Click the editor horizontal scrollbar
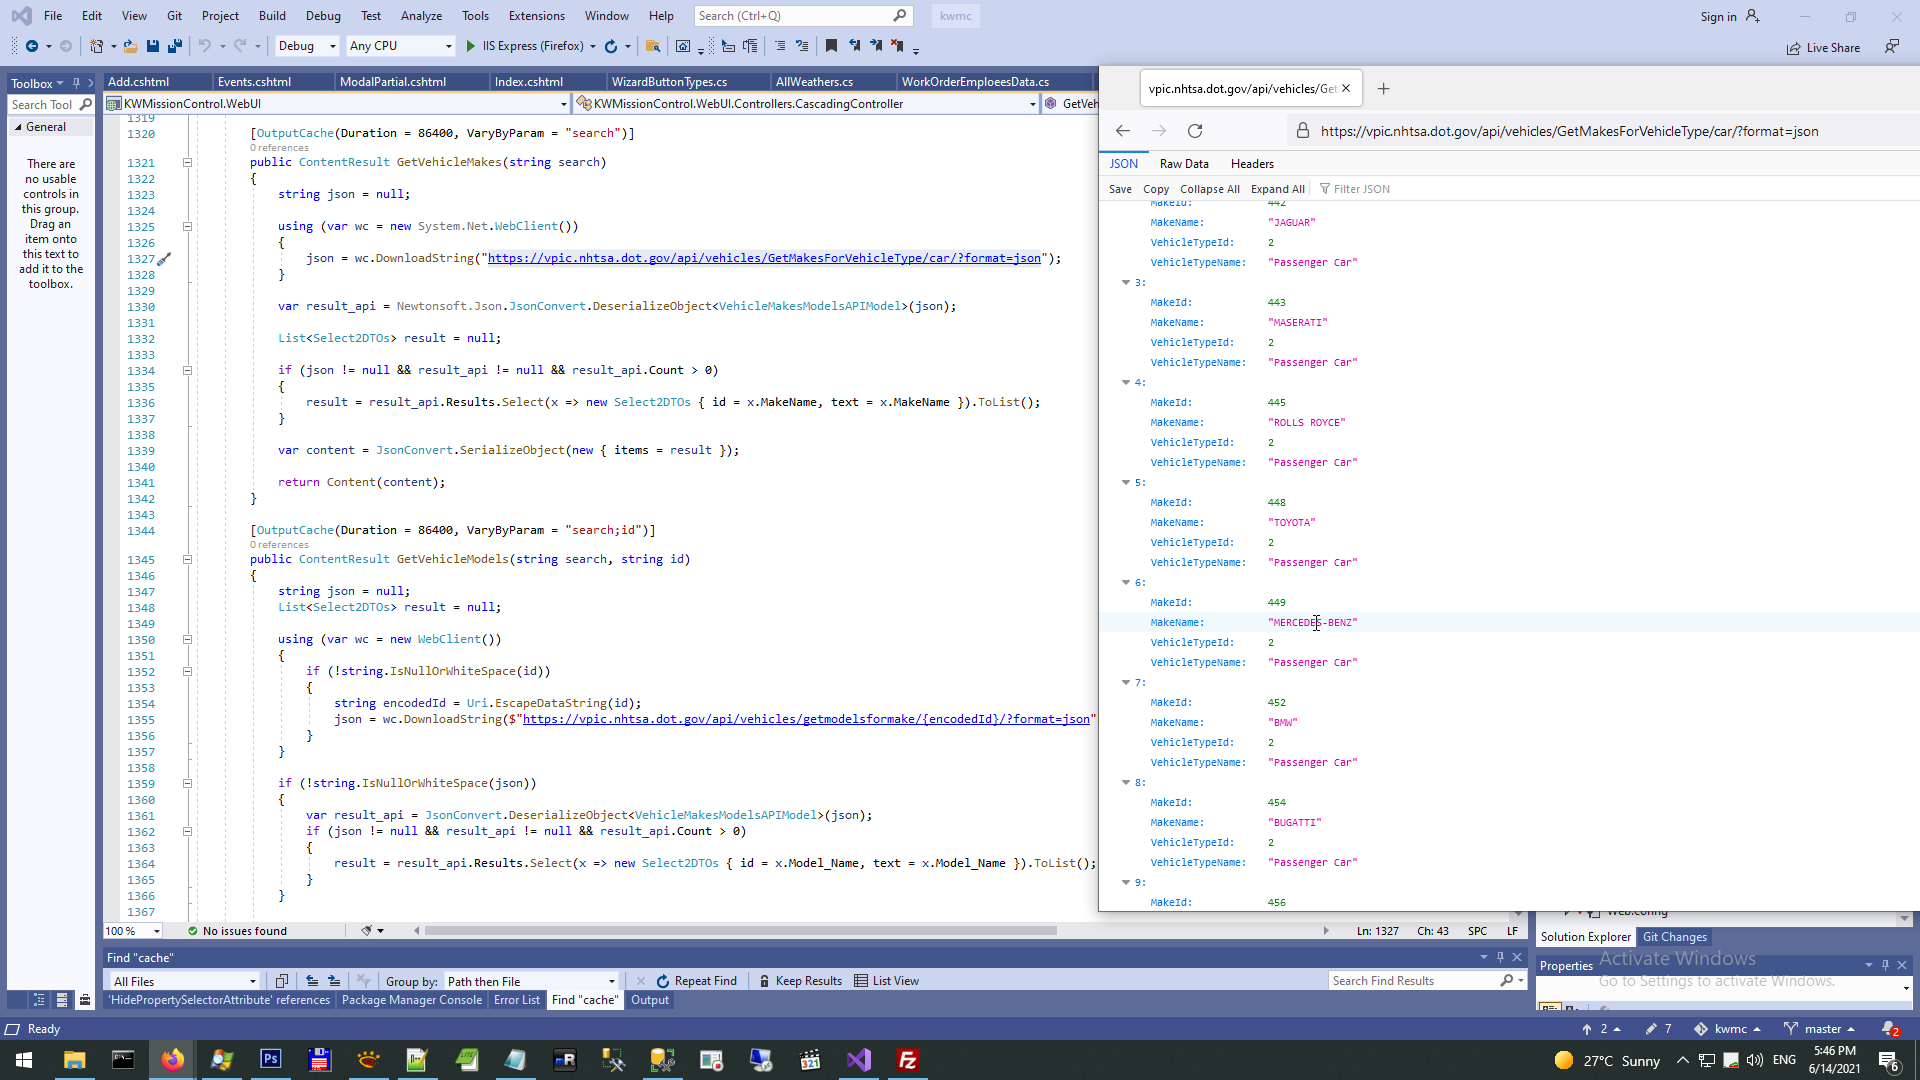The width and height of the screenshot is (1920, 1080). [740, 931]
